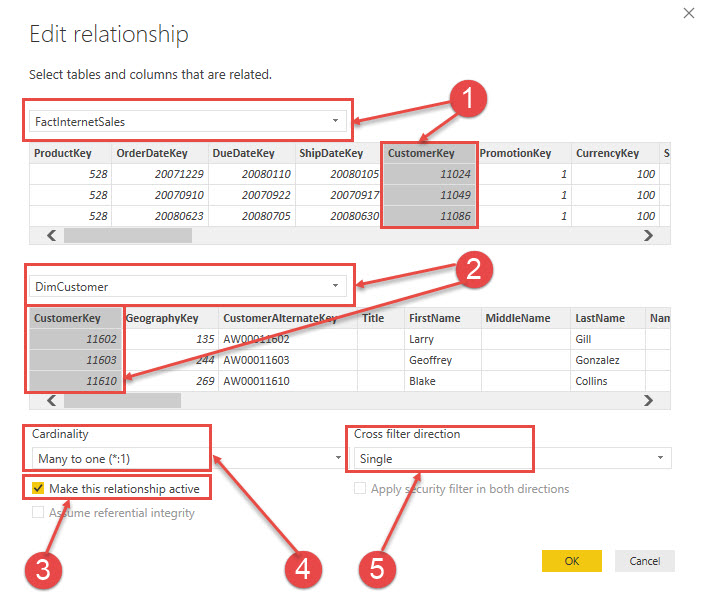The height and width of the screenshot is (601, 705).
Task: Click FirstName cell Blake
Action: (422, 381)
